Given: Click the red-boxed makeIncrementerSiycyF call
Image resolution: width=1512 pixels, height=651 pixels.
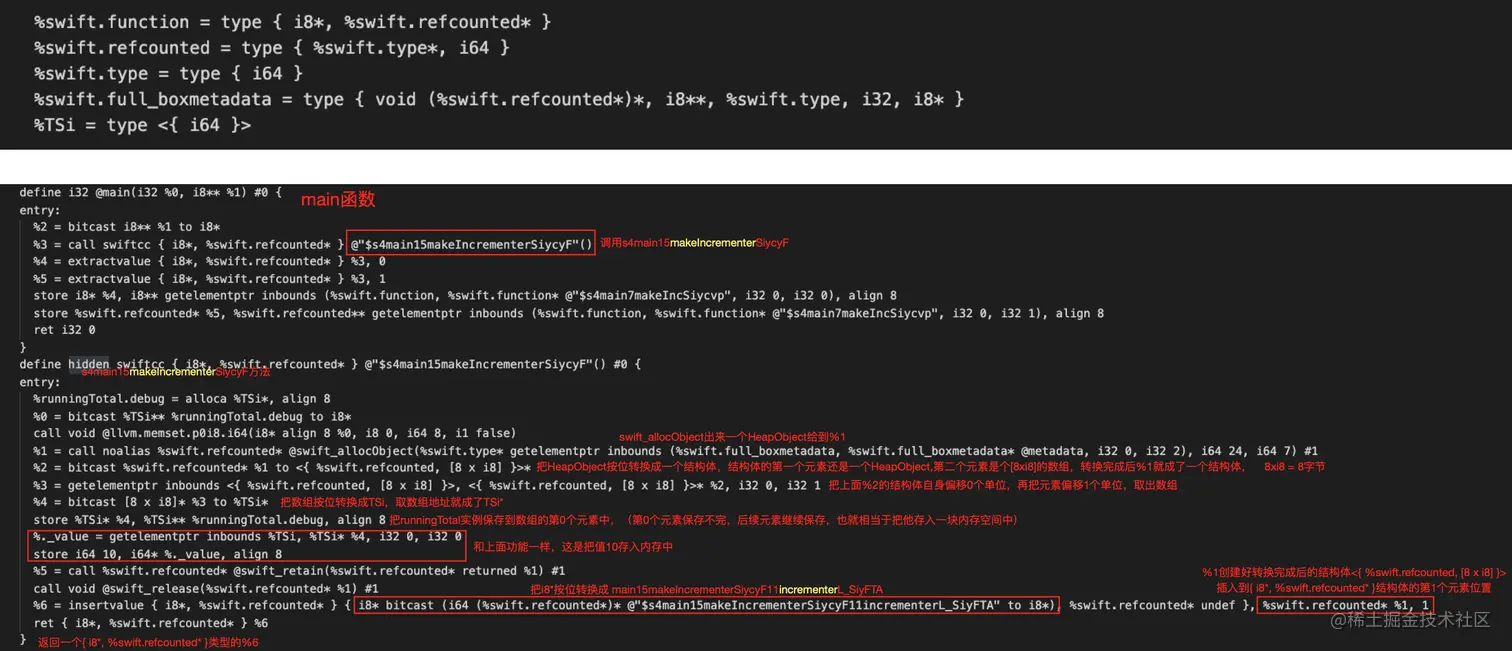Looking at the screenshot, I should point(471,244).
